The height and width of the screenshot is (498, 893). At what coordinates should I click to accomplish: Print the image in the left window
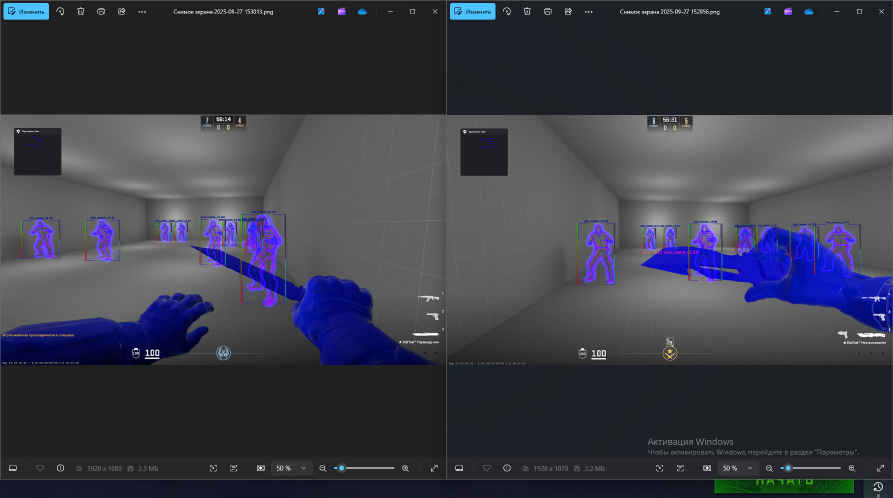pyautogui.click(x=101, y=11)
